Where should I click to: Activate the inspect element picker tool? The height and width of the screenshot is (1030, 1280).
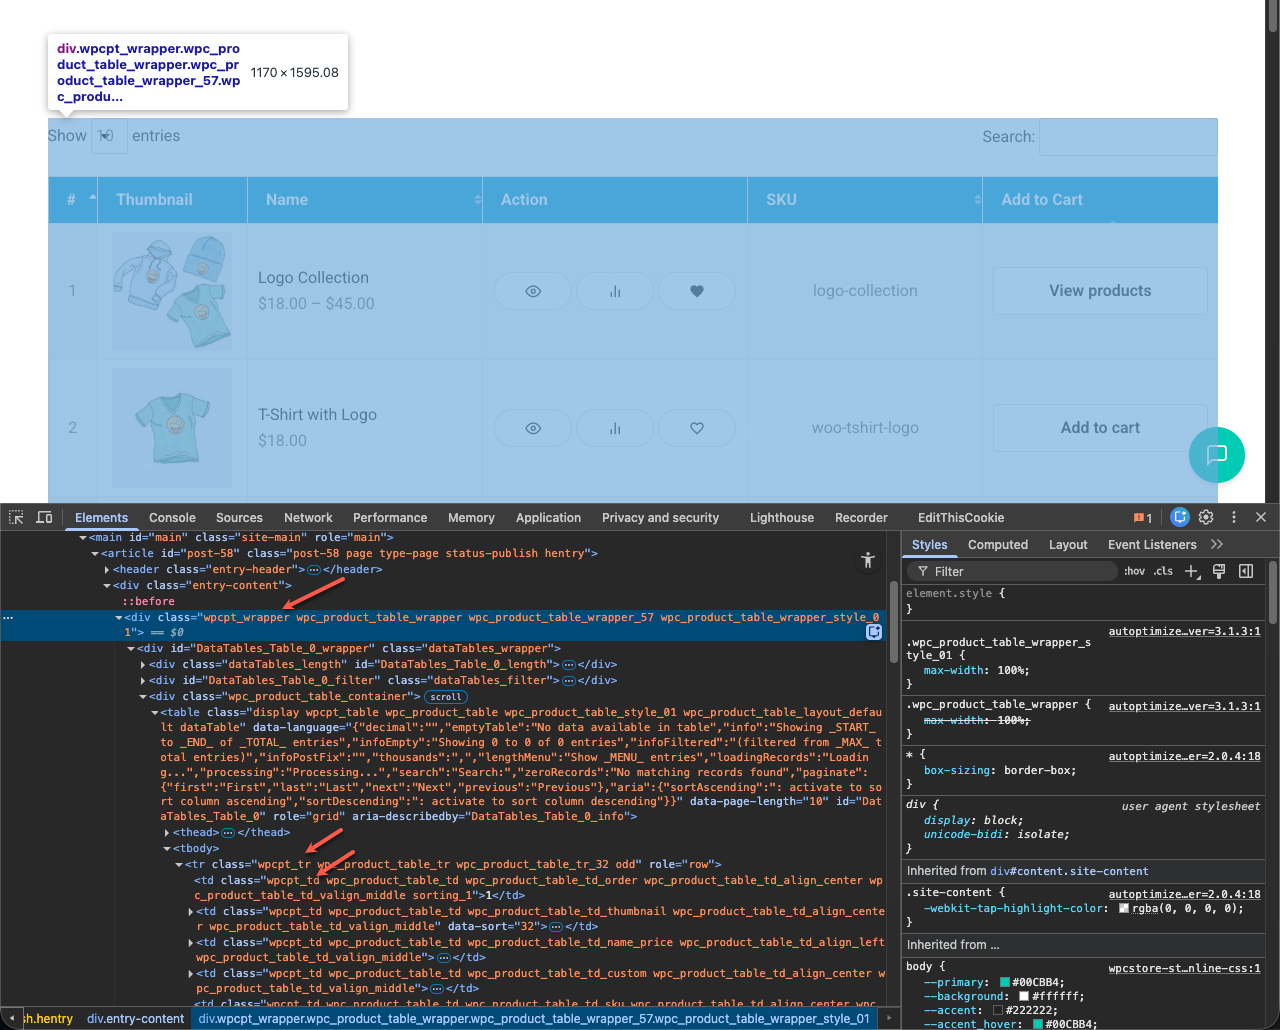click(16, 517)
